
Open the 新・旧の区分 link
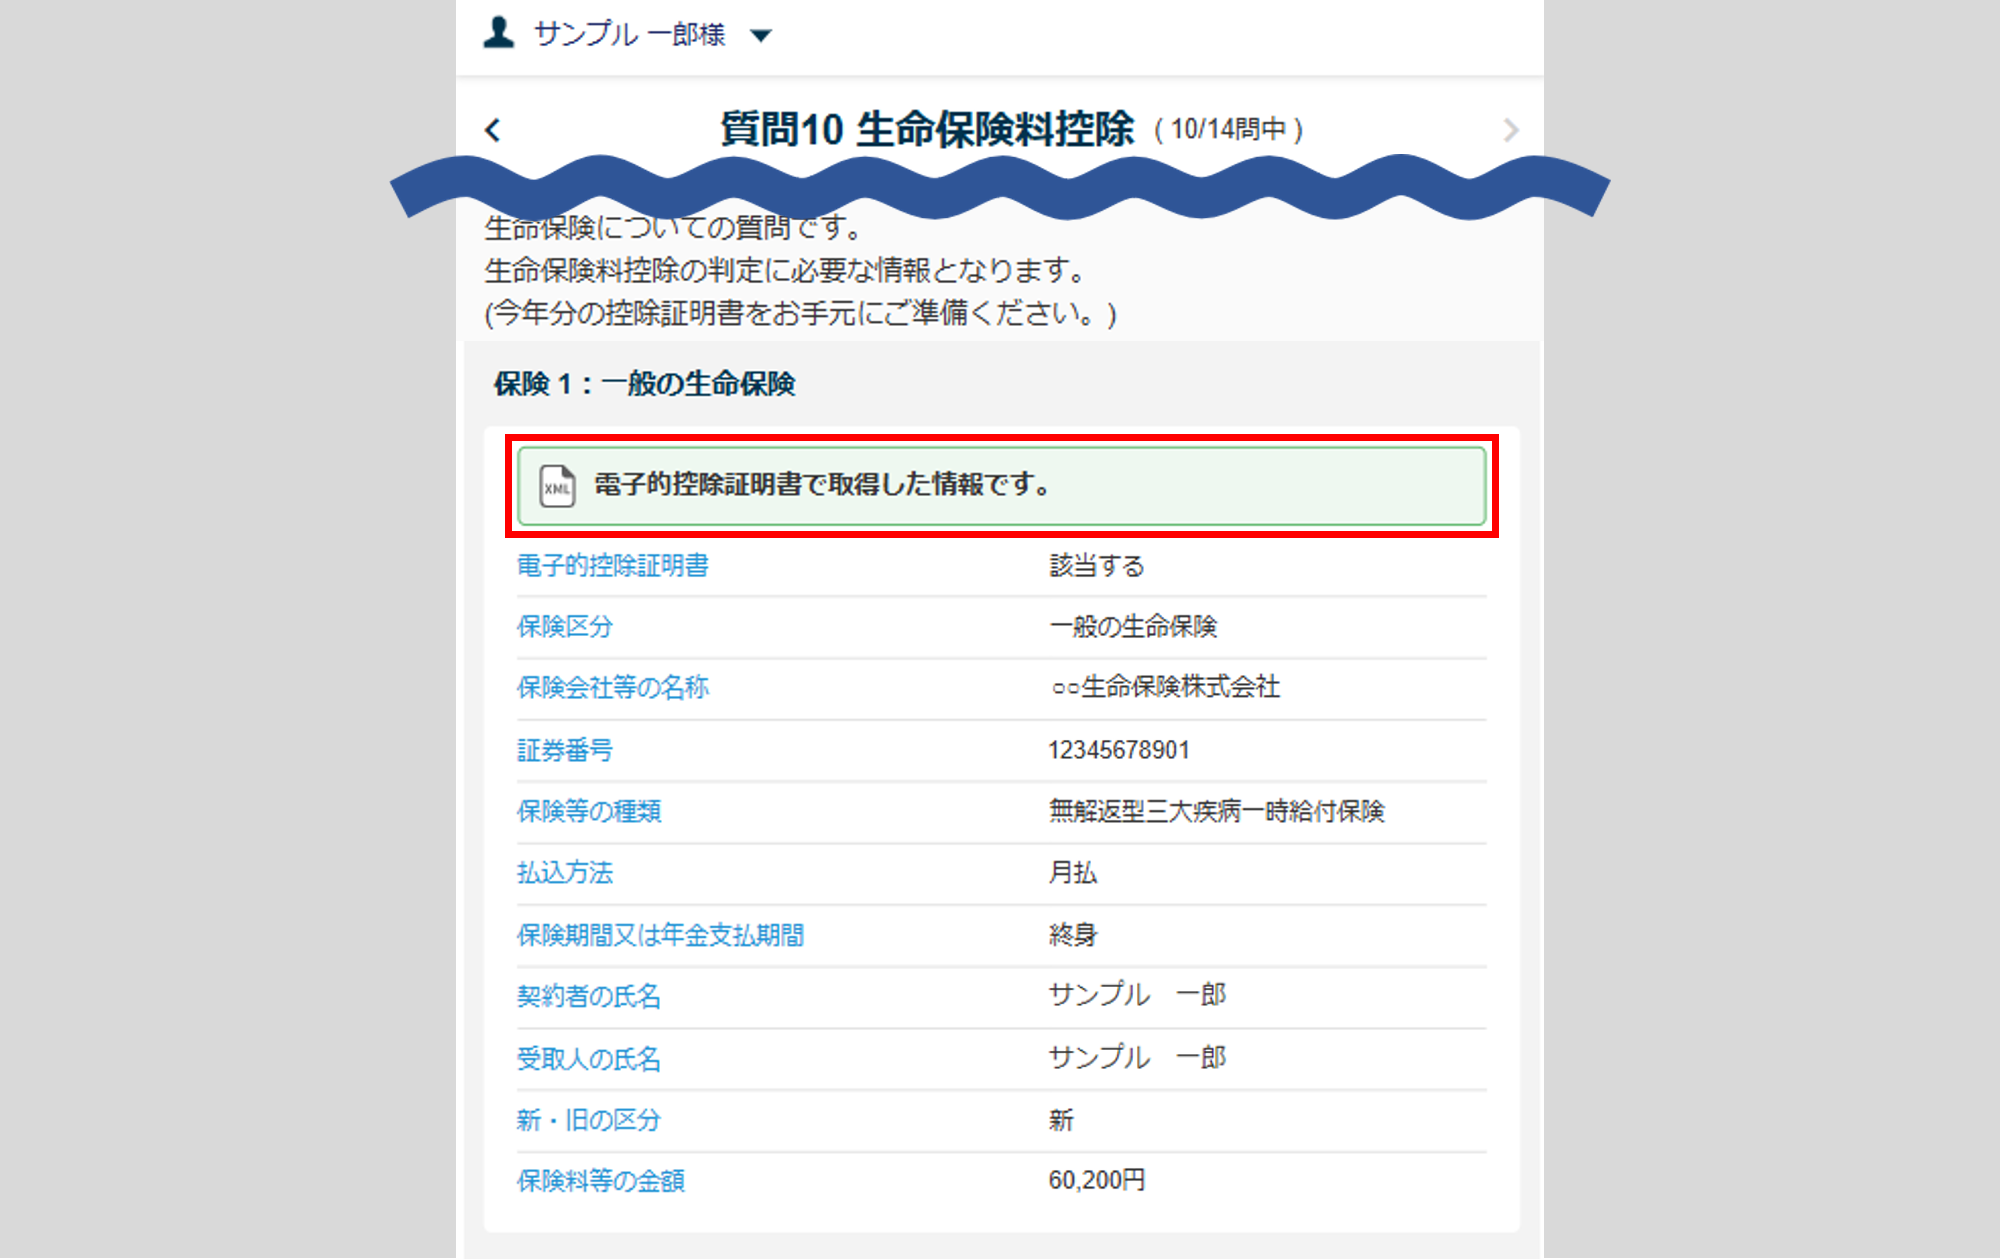[588, 1120]
